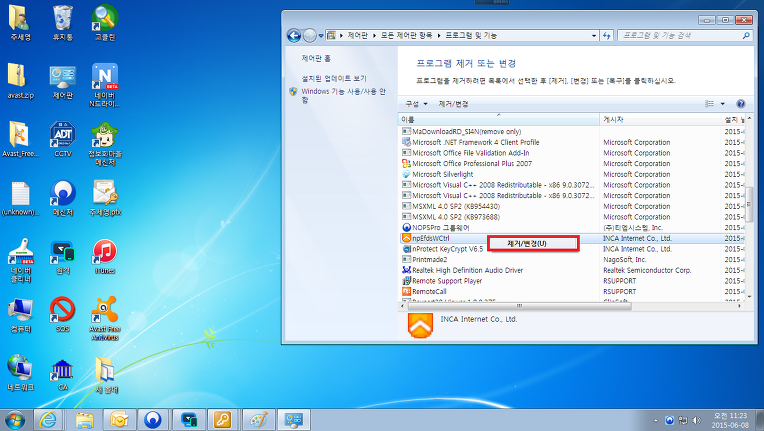
Task: Open the network desktop icon with globe
Action: (x=20, y=373)
